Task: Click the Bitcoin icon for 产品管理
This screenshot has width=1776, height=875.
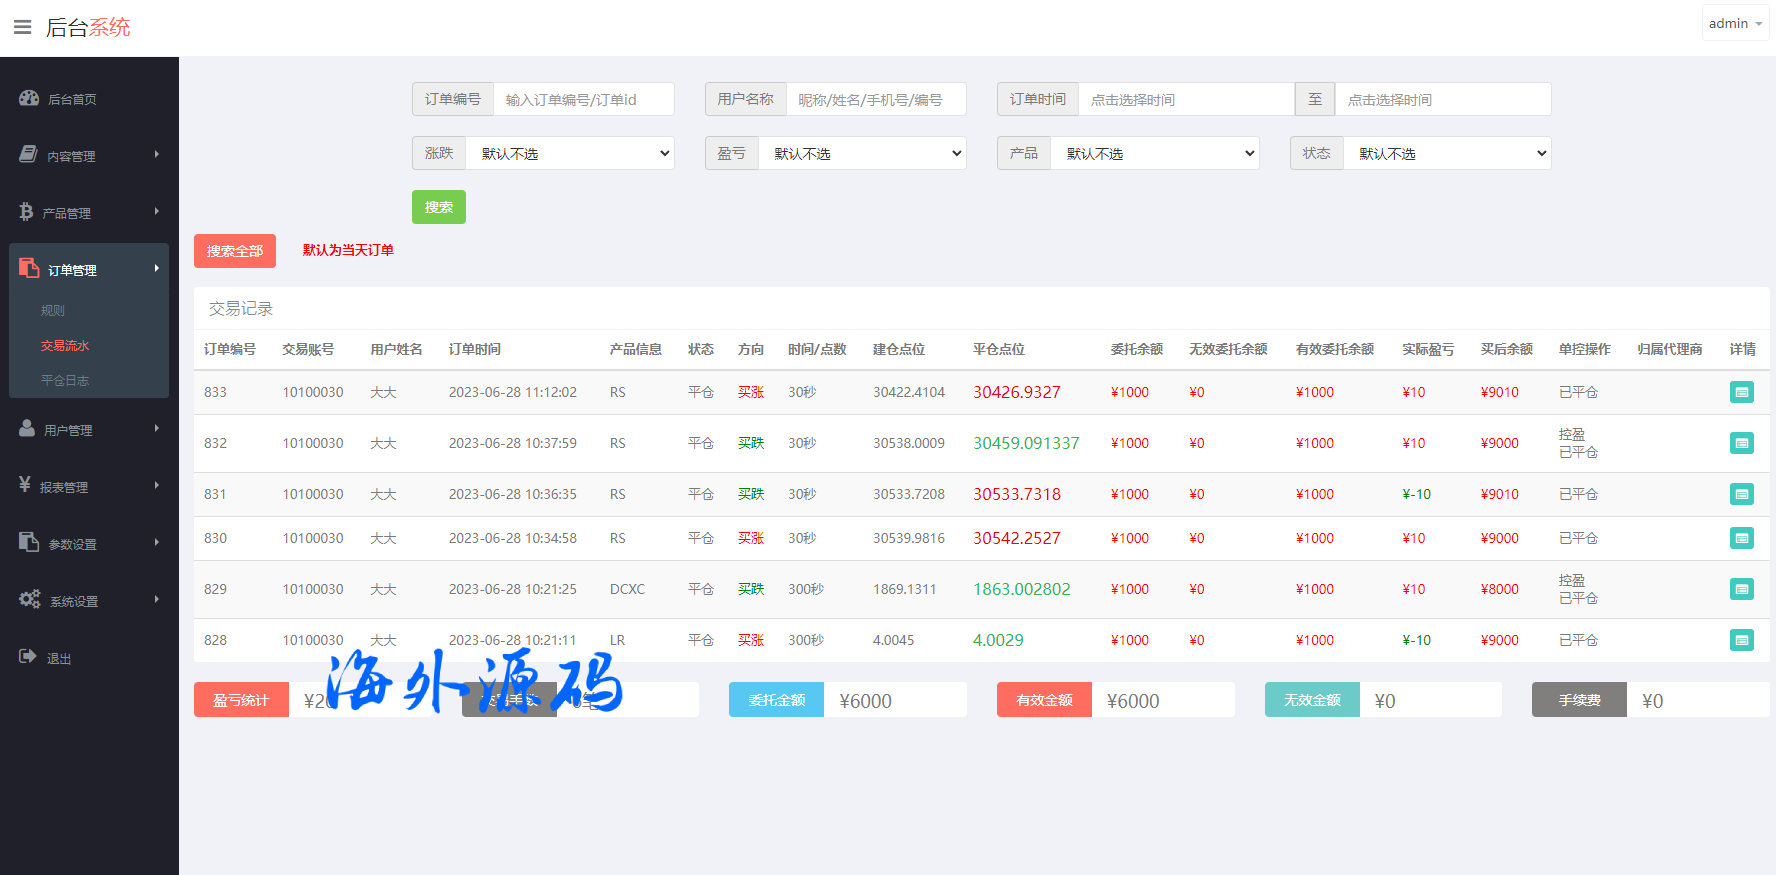Action: point(26,212)
